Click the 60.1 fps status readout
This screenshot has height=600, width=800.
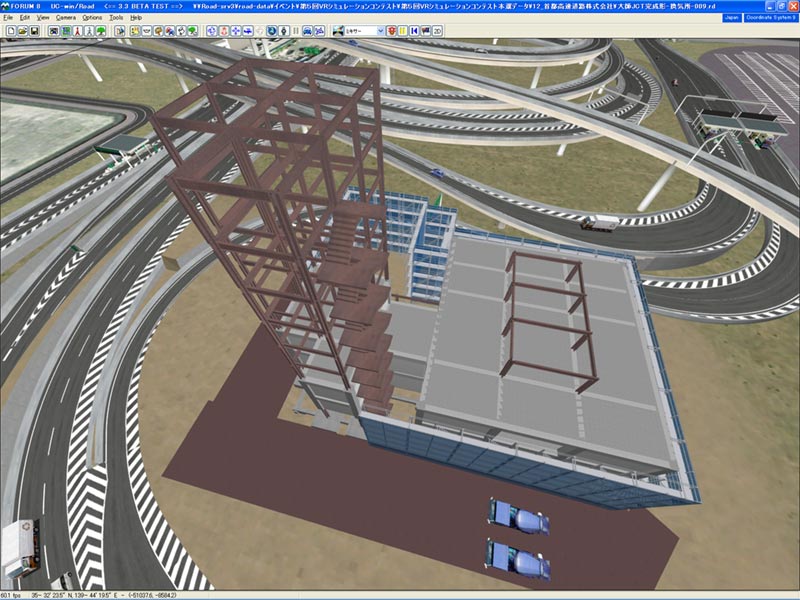pos(11,595)
